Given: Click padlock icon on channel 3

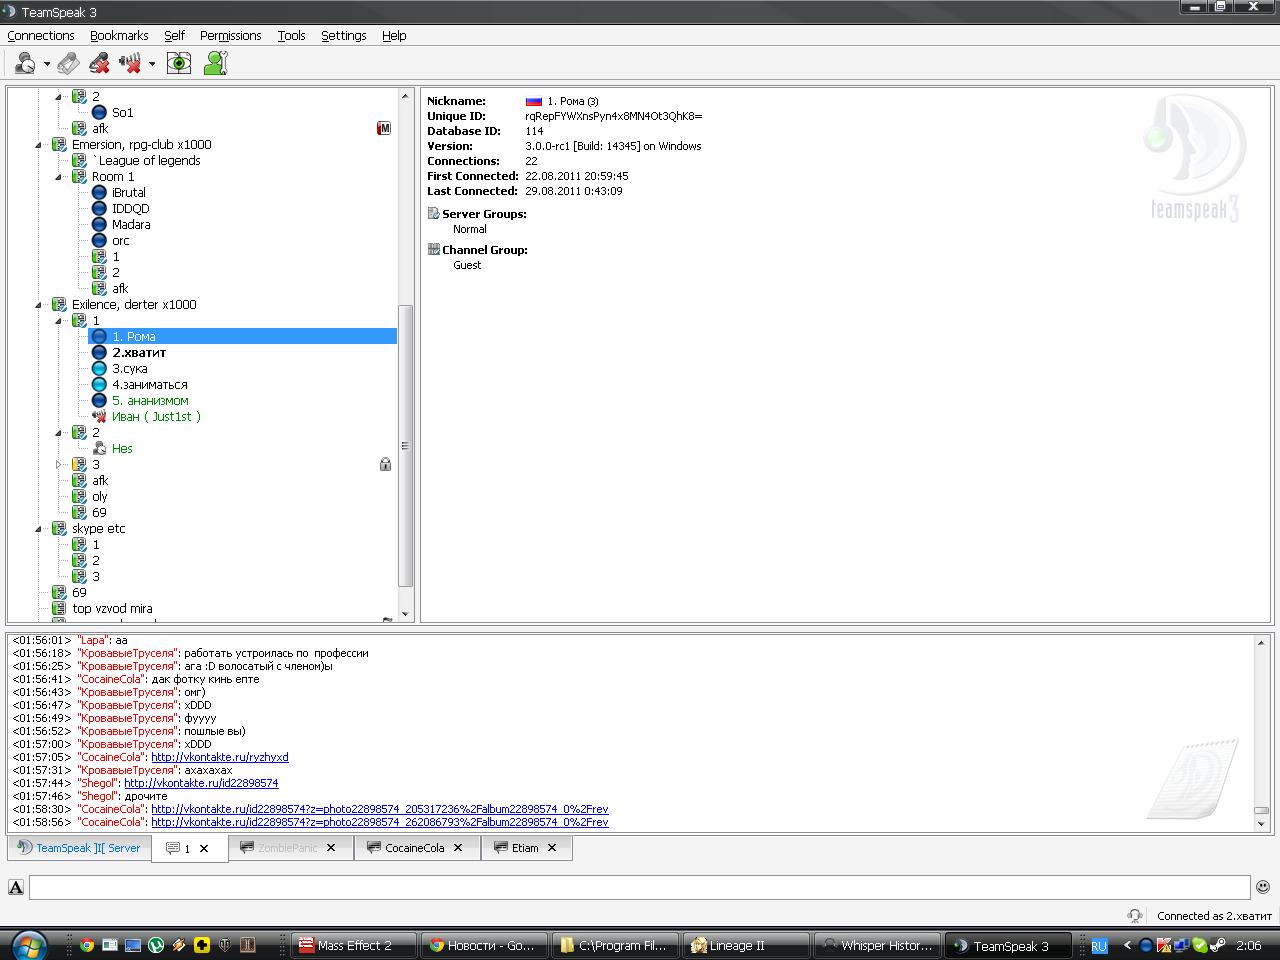Looking at the screenshot, I should pyautogui.click(x=385, y=464).
